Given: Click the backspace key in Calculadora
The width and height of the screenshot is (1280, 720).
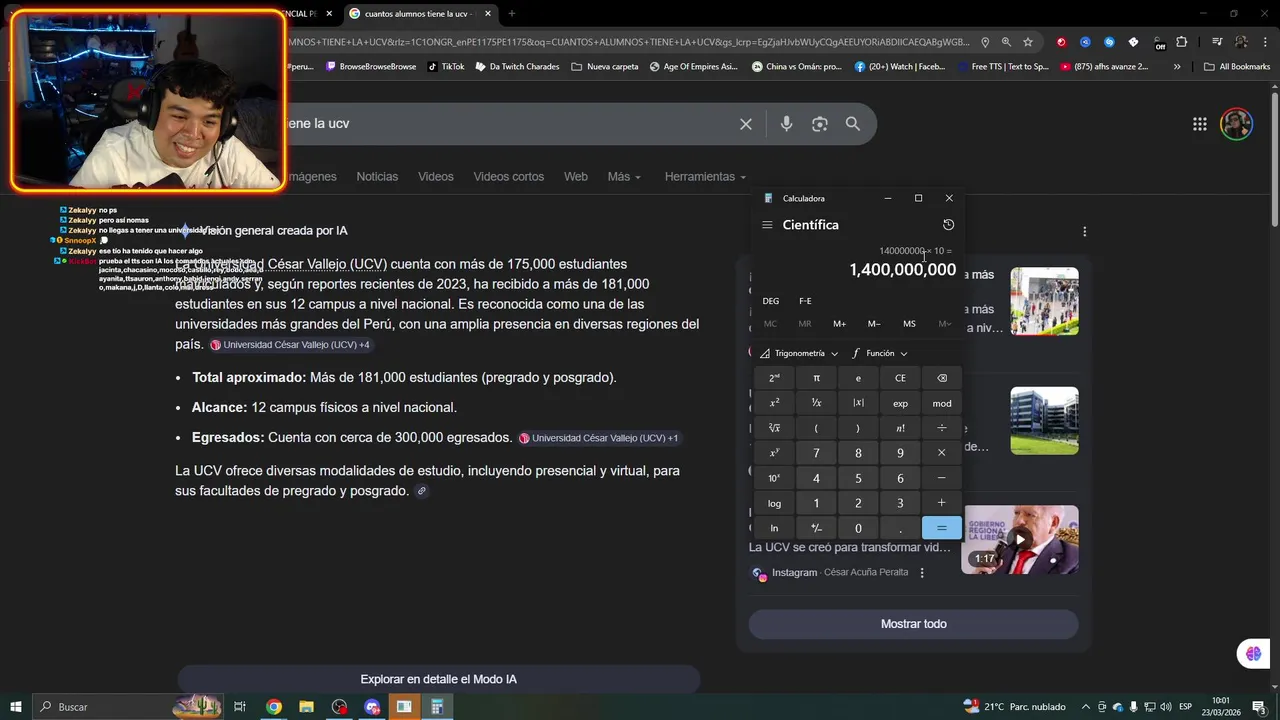Looking at the screenshot, I should (942, 378).
